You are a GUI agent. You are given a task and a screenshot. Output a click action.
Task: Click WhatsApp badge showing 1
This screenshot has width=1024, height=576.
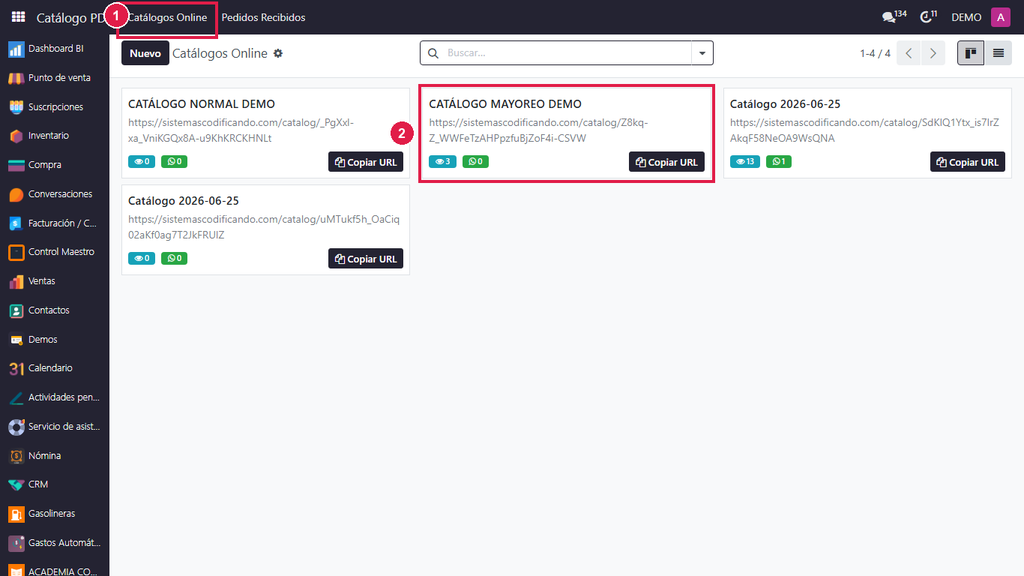(x=778, y=161)
